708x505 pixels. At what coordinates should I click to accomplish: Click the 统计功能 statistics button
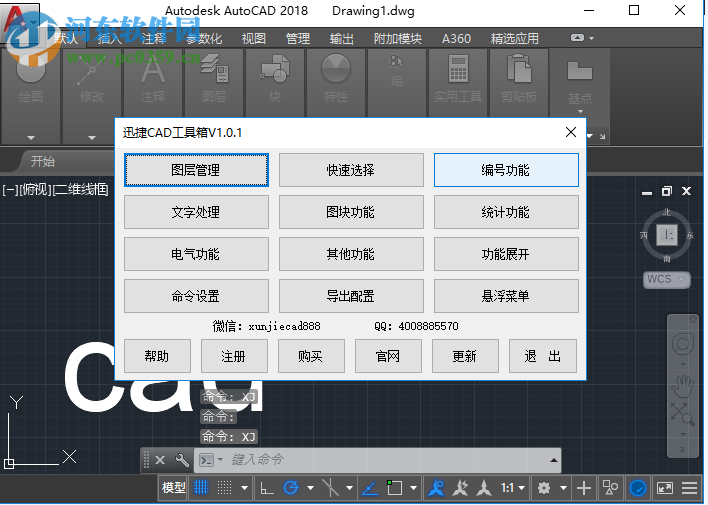click(506, 212)
